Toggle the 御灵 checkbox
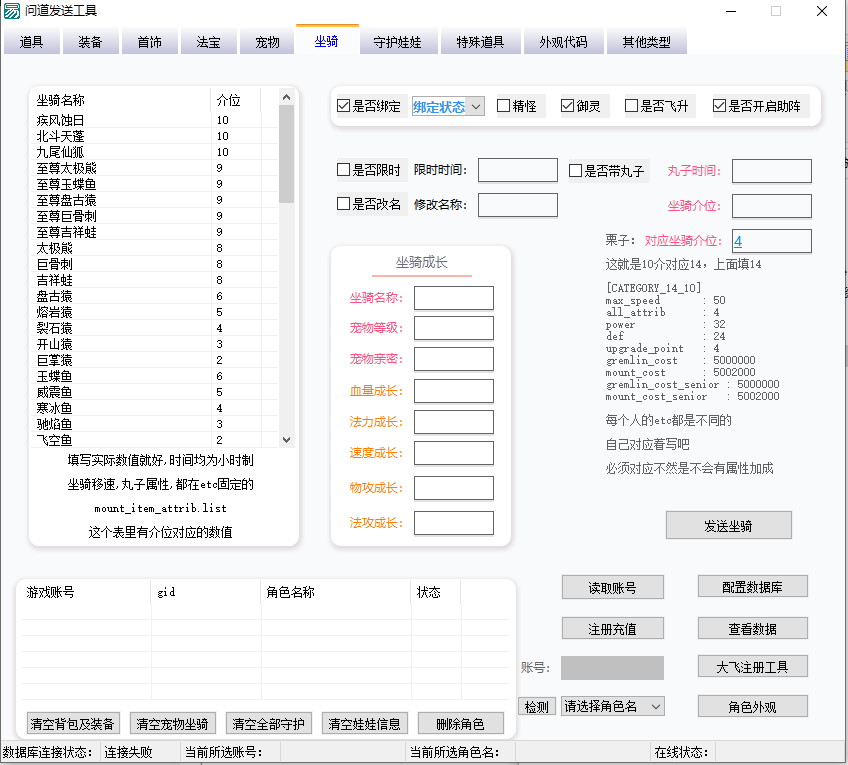This screenshot has width=848, height=765. [568, 106]
